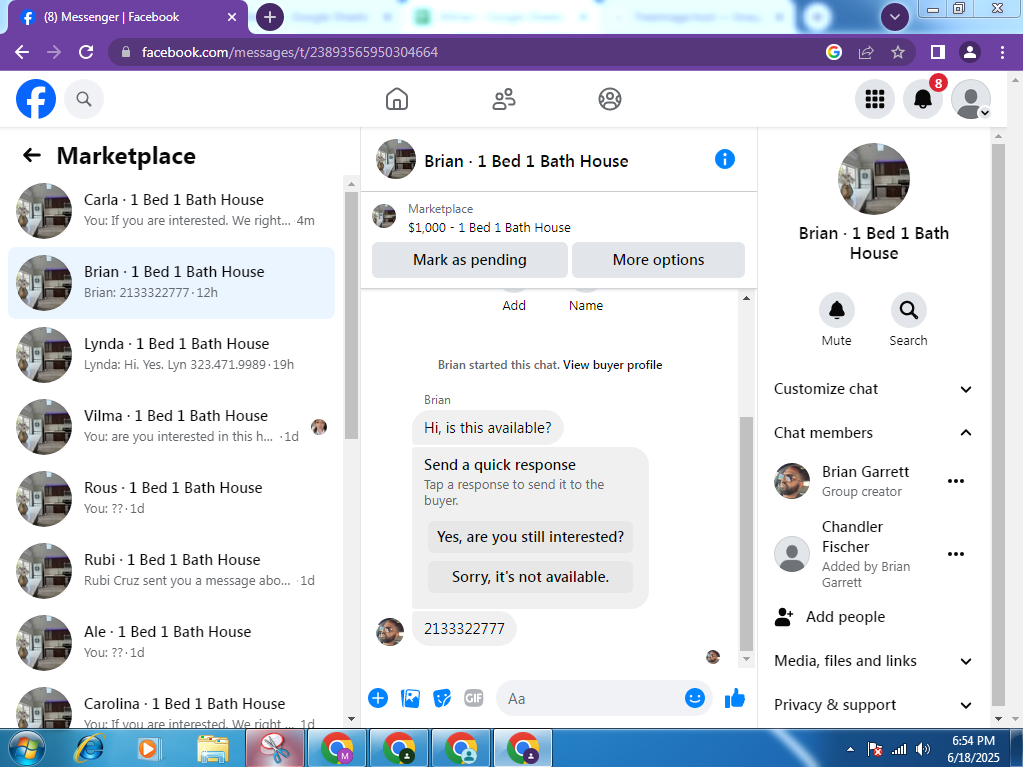Open the Facebook menu grid icon

click(875, 99)
